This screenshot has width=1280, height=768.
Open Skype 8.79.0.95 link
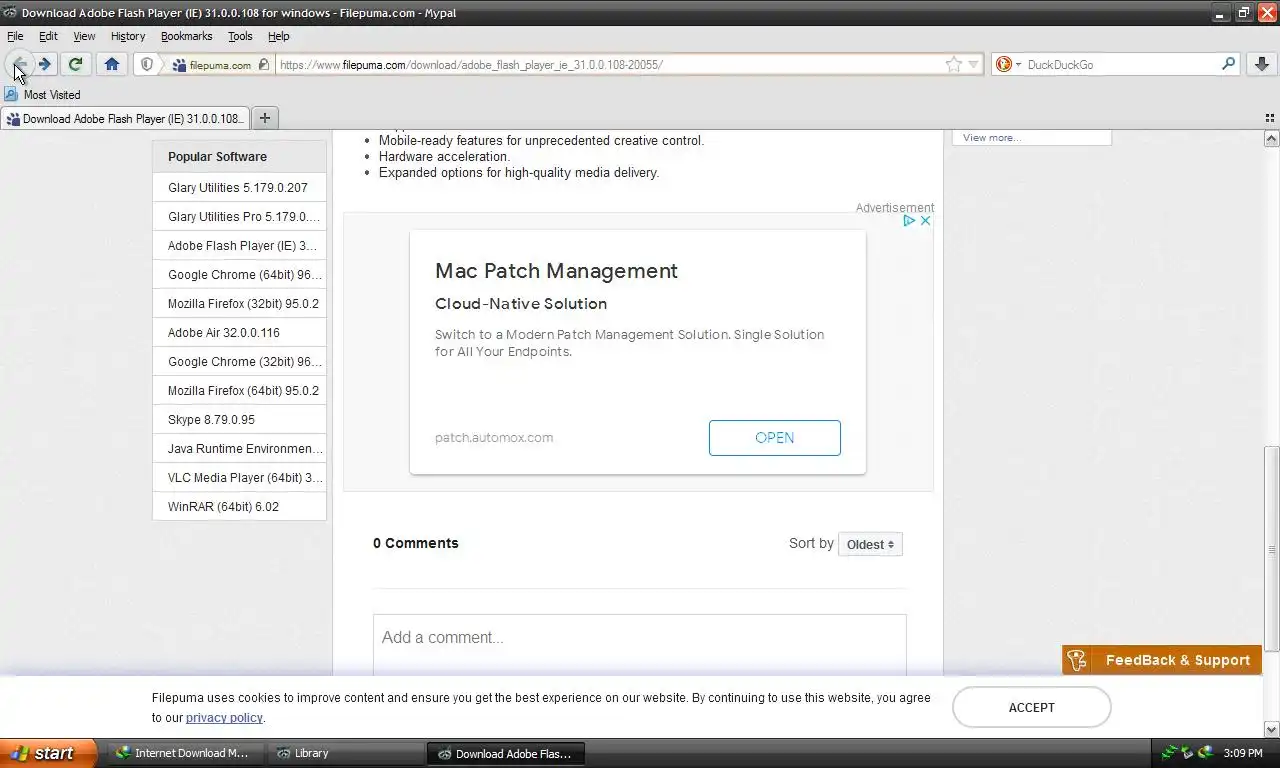pyautogui.click(x=211, y=420)
